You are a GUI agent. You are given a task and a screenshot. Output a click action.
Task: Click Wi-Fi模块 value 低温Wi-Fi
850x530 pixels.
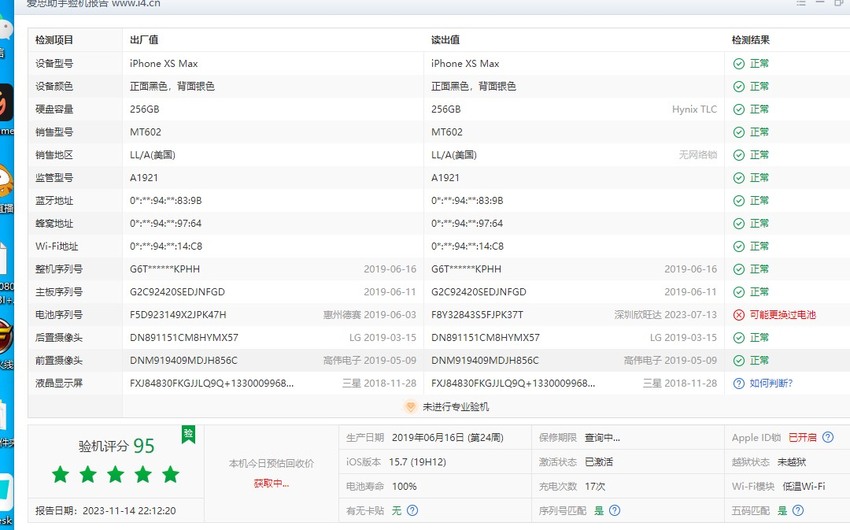(x=804, y=487)
